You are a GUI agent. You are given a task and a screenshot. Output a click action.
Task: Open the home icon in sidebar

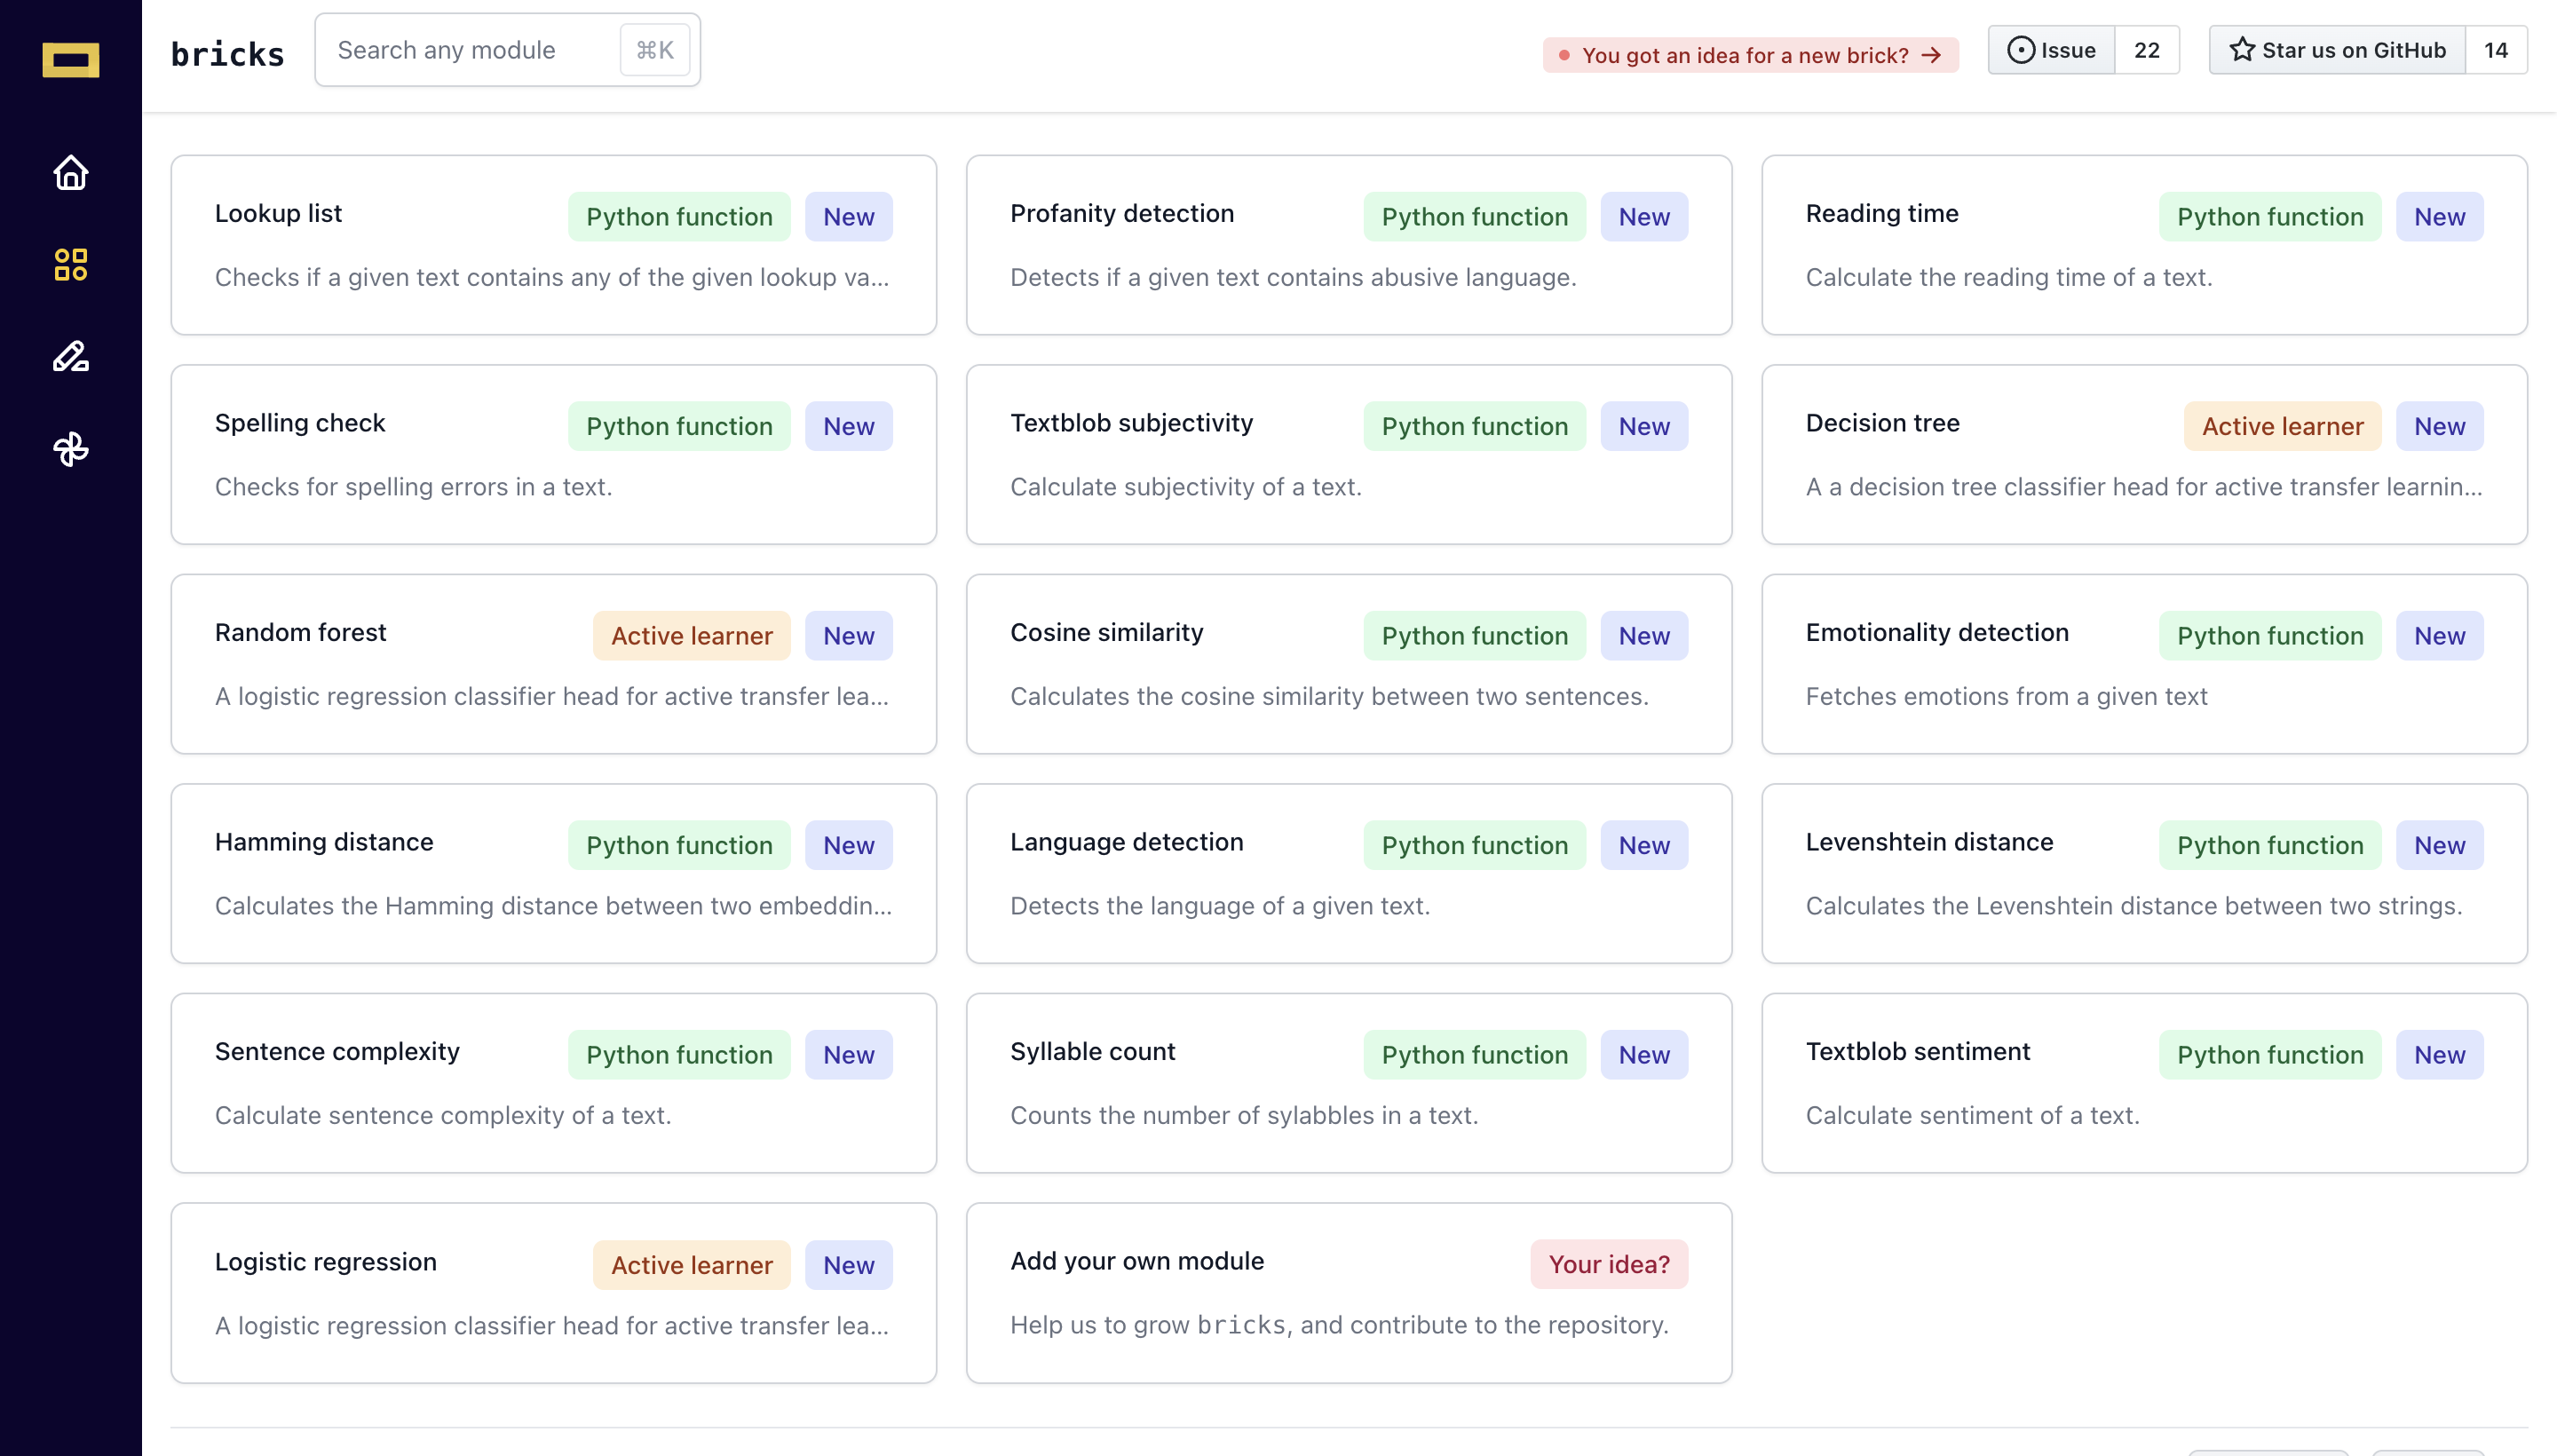tap(70, 173)
